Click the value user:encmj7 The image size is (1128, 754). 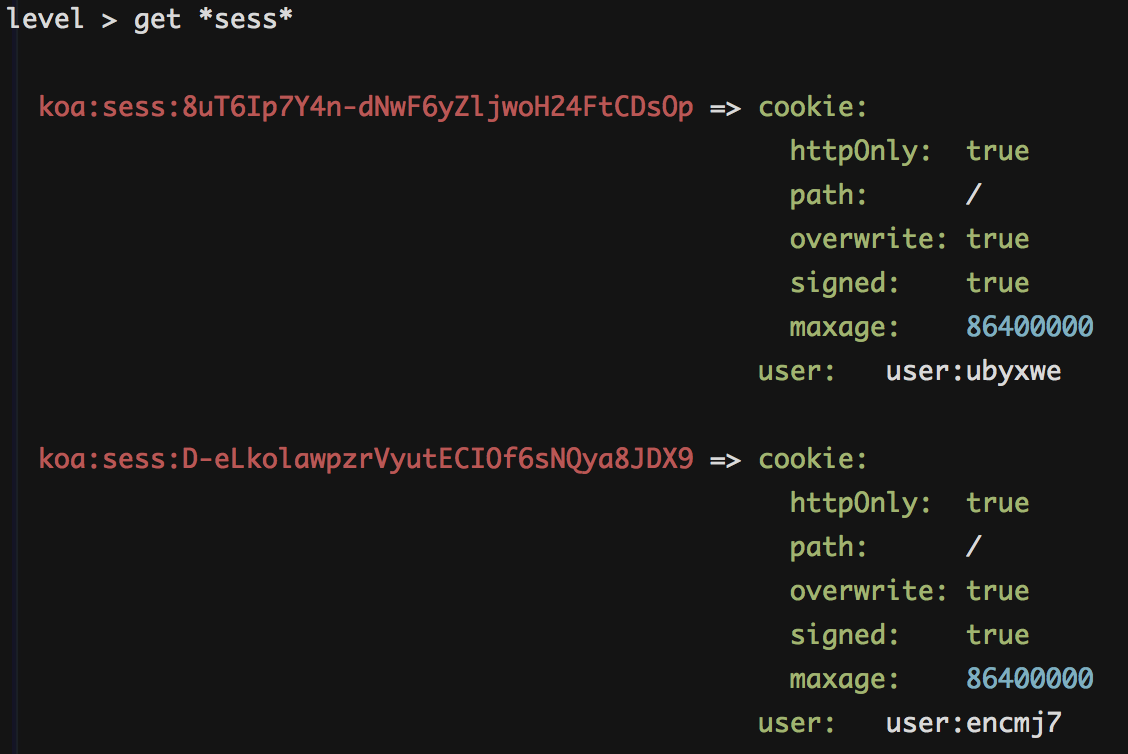973,723
